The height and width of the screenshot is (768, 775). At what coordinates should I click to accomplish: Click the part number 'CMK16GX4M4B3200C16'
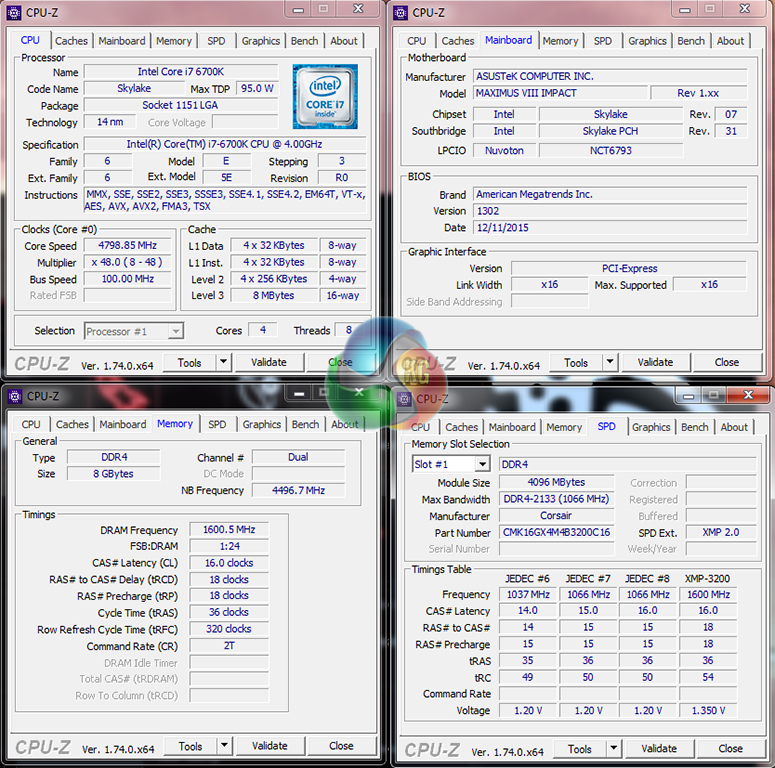(557, 532)
